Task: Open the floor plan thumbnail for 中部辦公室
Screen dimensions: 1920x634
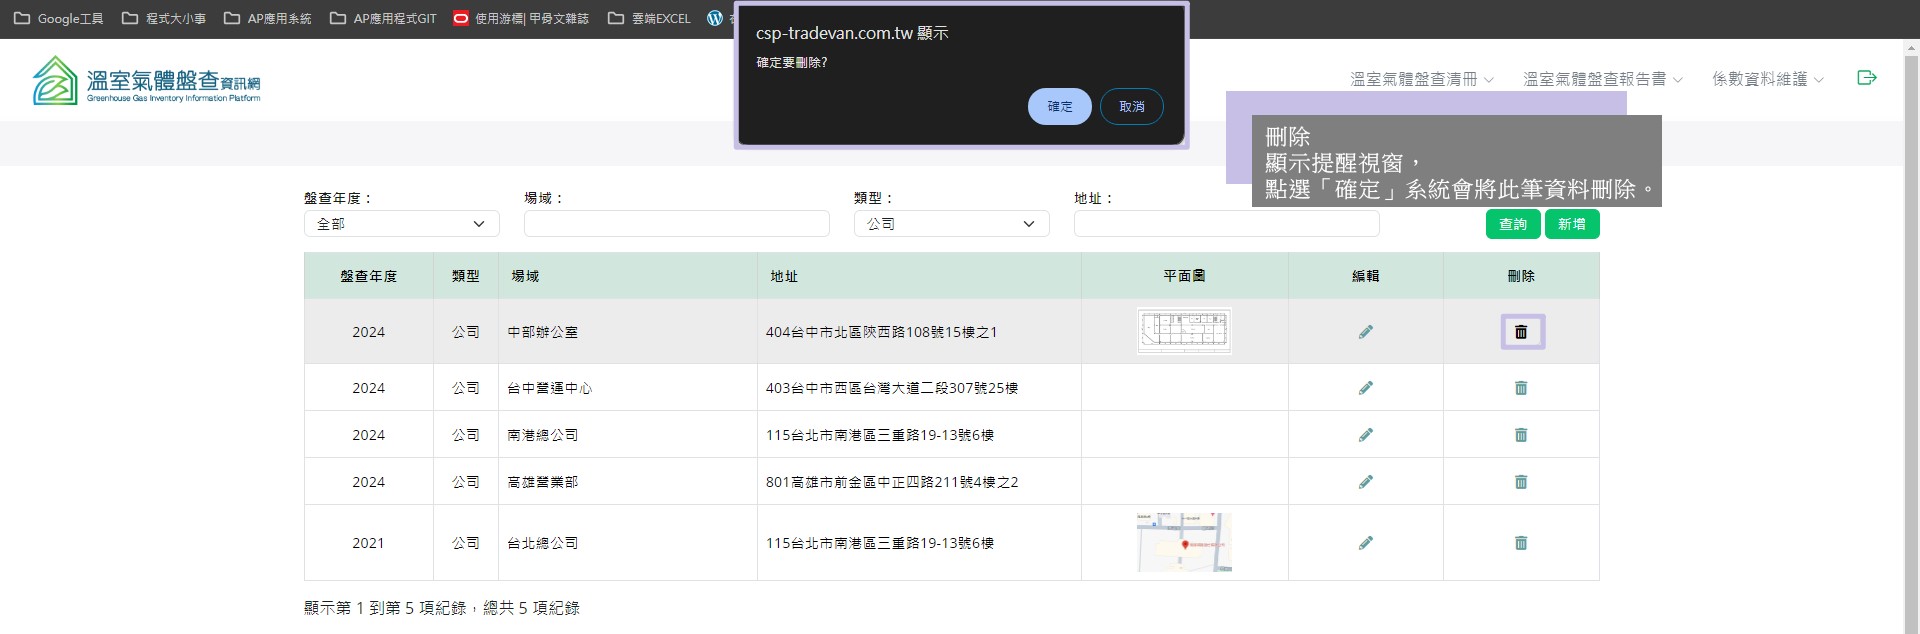Action: 1184,331
